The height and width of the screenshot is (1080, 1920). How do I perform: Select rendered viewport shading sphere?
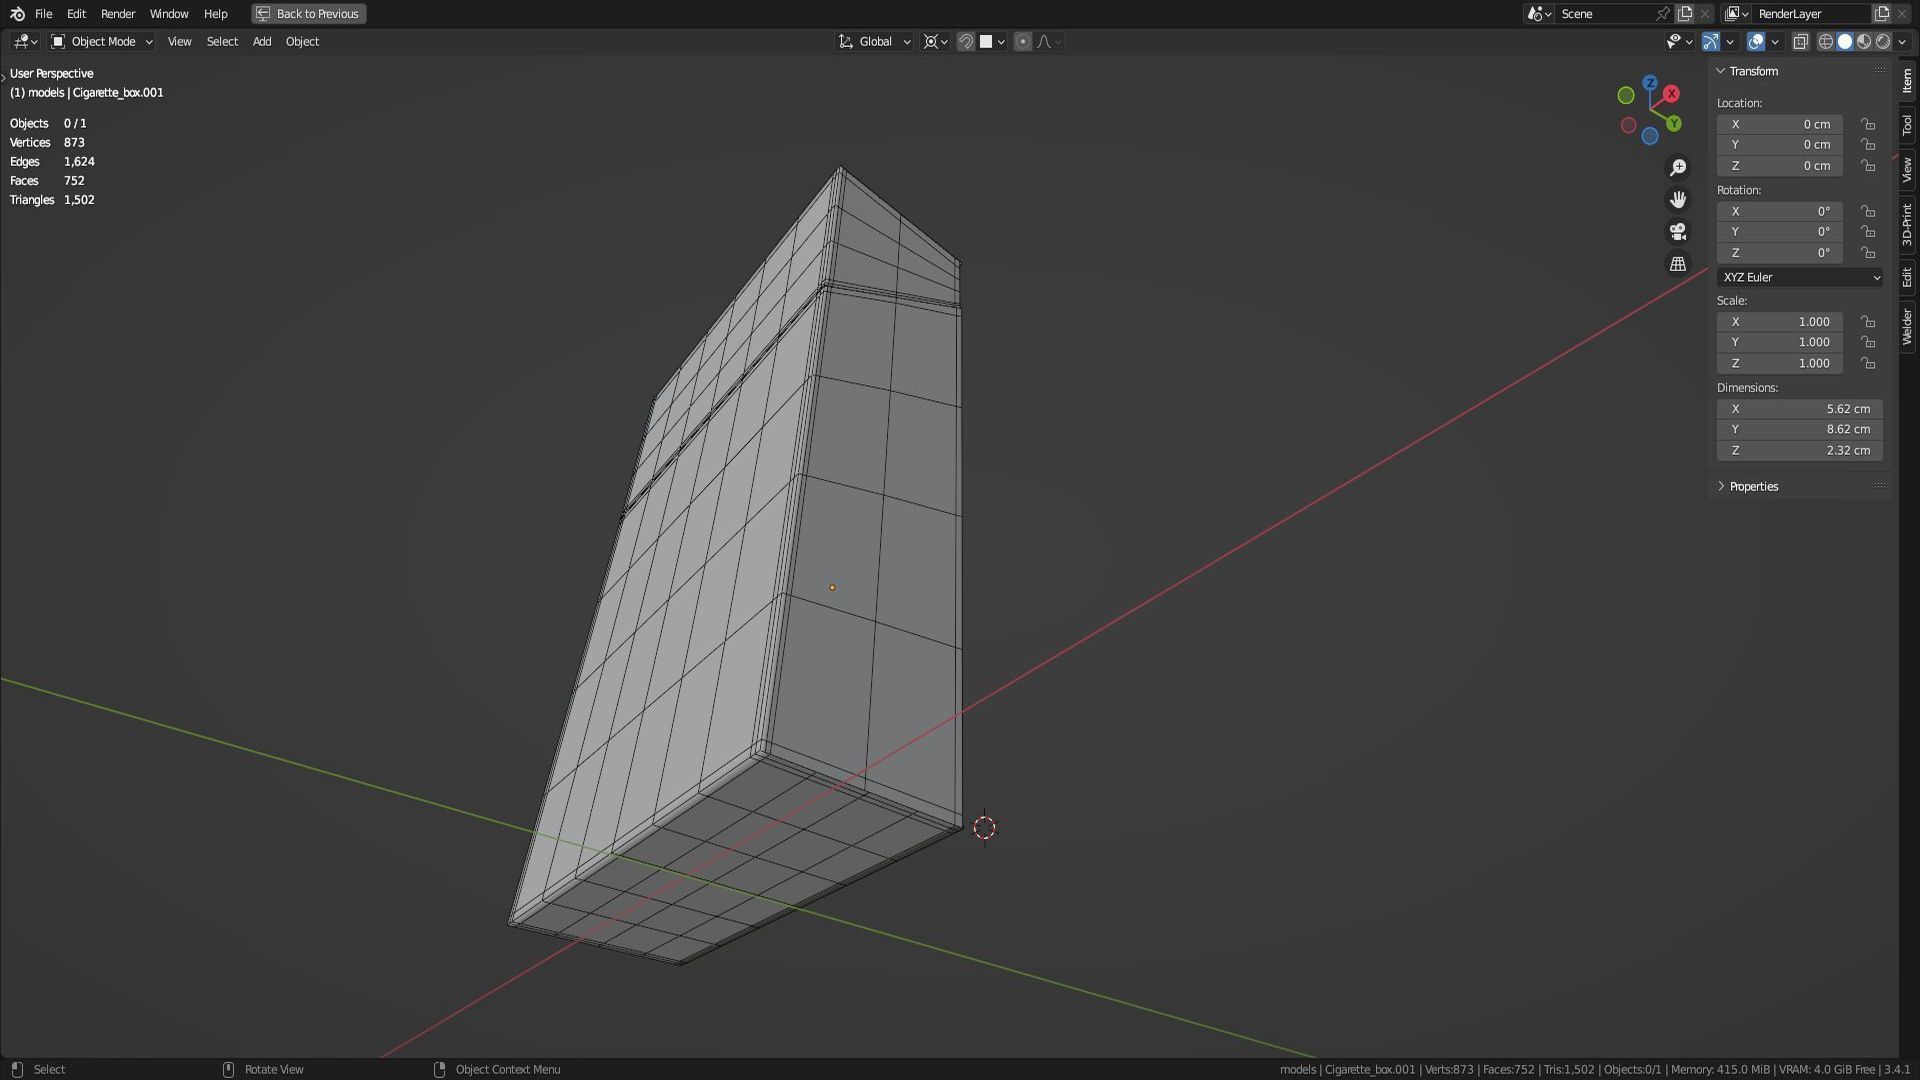pos(1884,41)
